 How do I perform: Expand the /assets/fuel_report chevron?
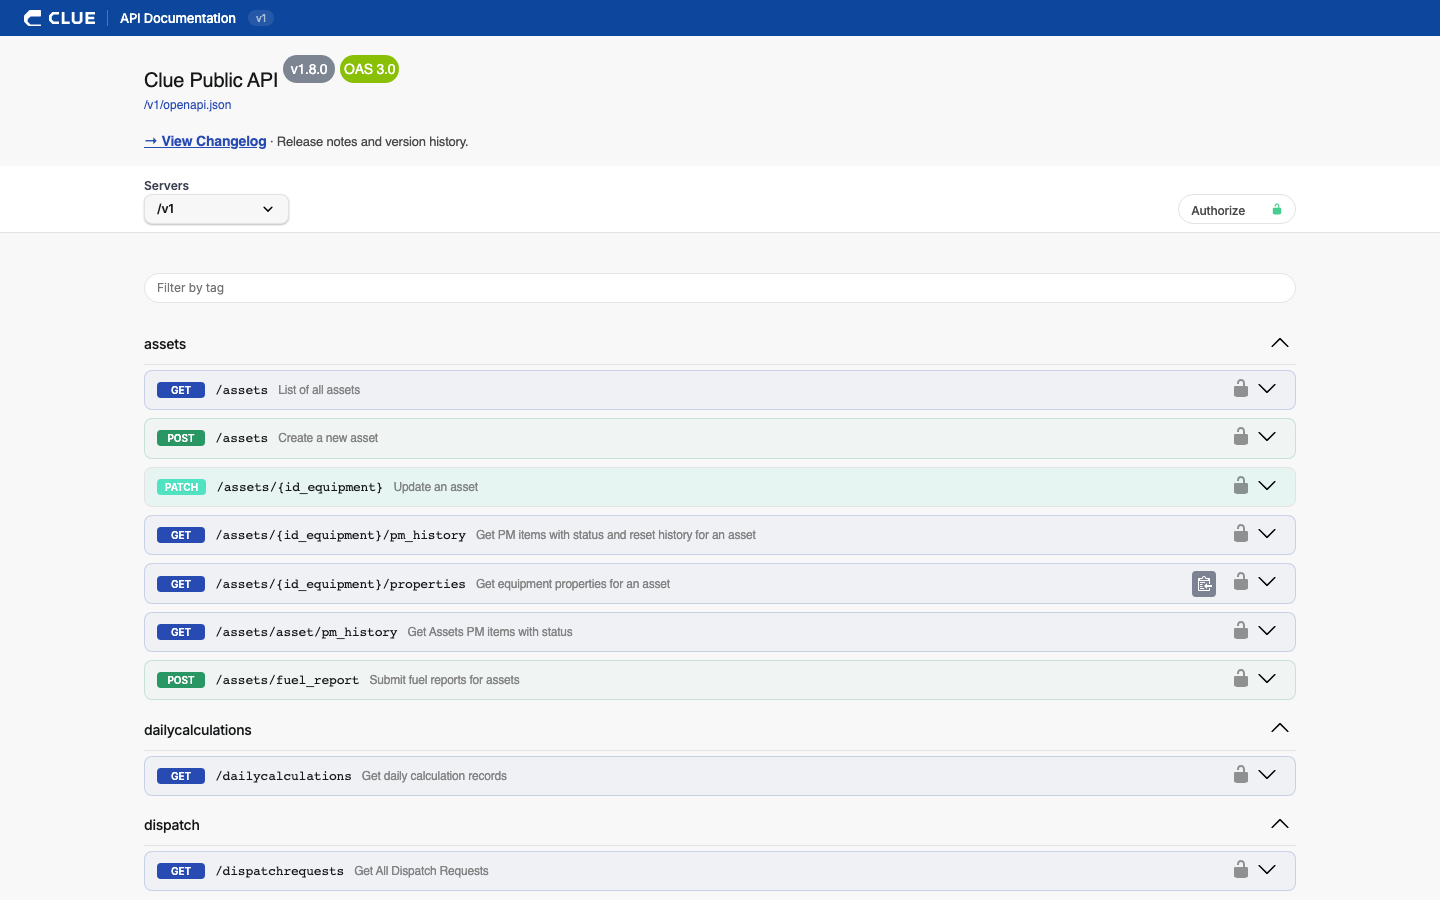click(1267, 679)
